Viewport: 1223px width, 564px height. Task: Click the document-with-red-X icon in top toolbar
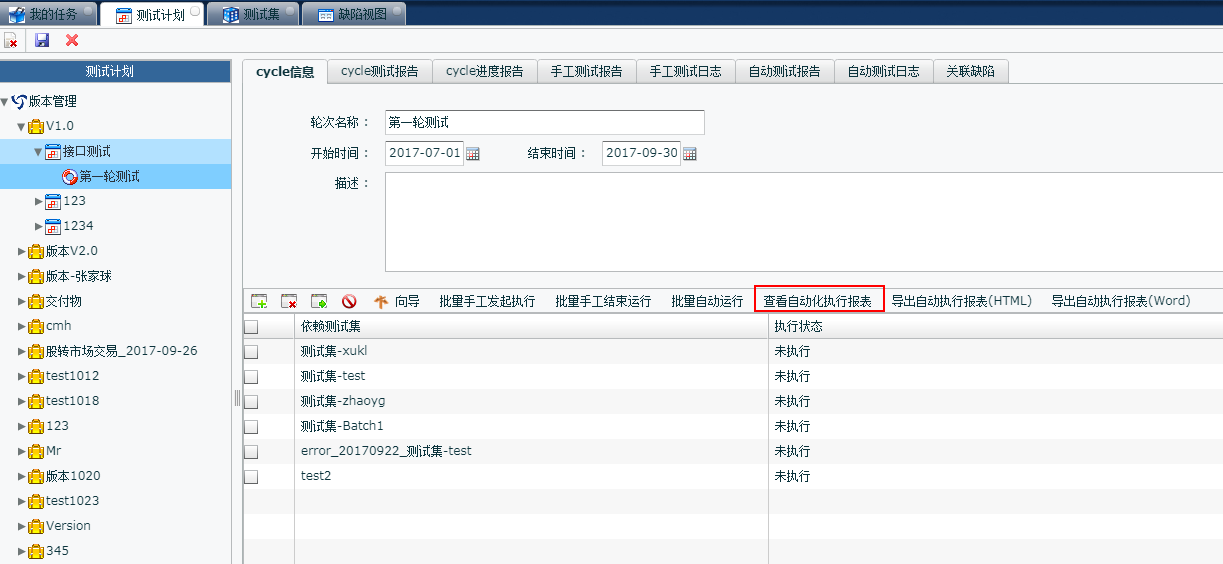click(x=11, y=40)
